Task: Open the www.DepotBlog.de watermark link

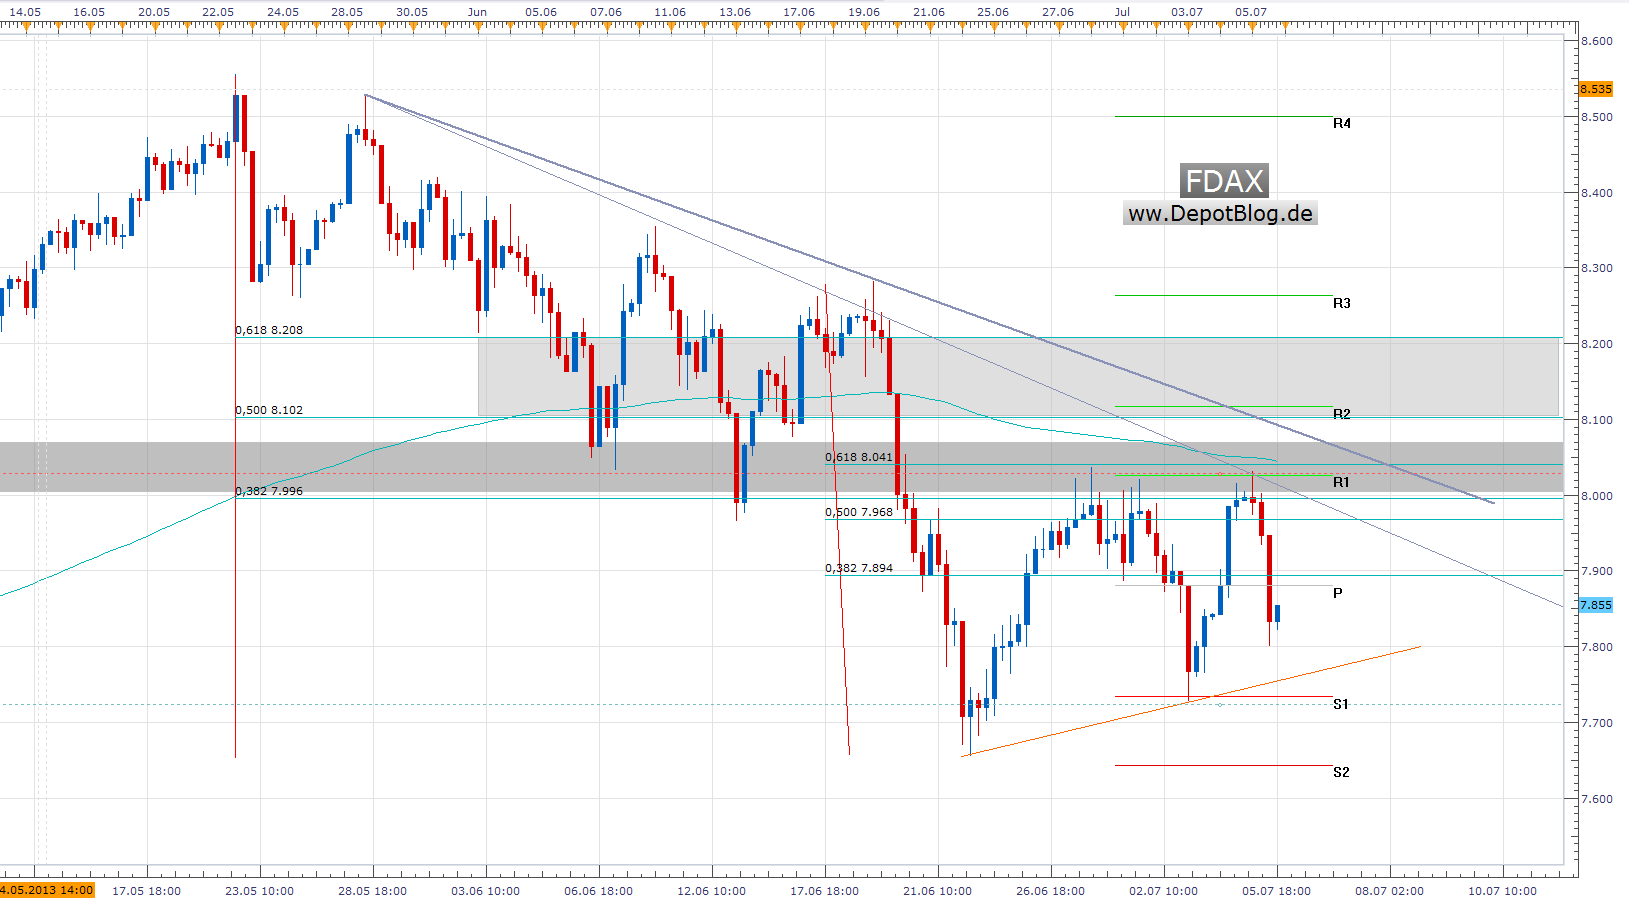Action: click(x=1220, y=213)
